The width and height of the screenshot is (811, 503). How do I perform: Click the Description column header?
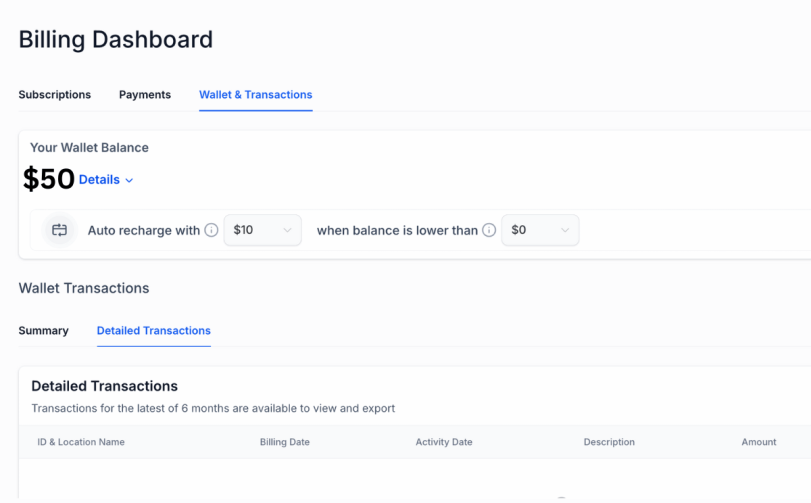(609, 442)
